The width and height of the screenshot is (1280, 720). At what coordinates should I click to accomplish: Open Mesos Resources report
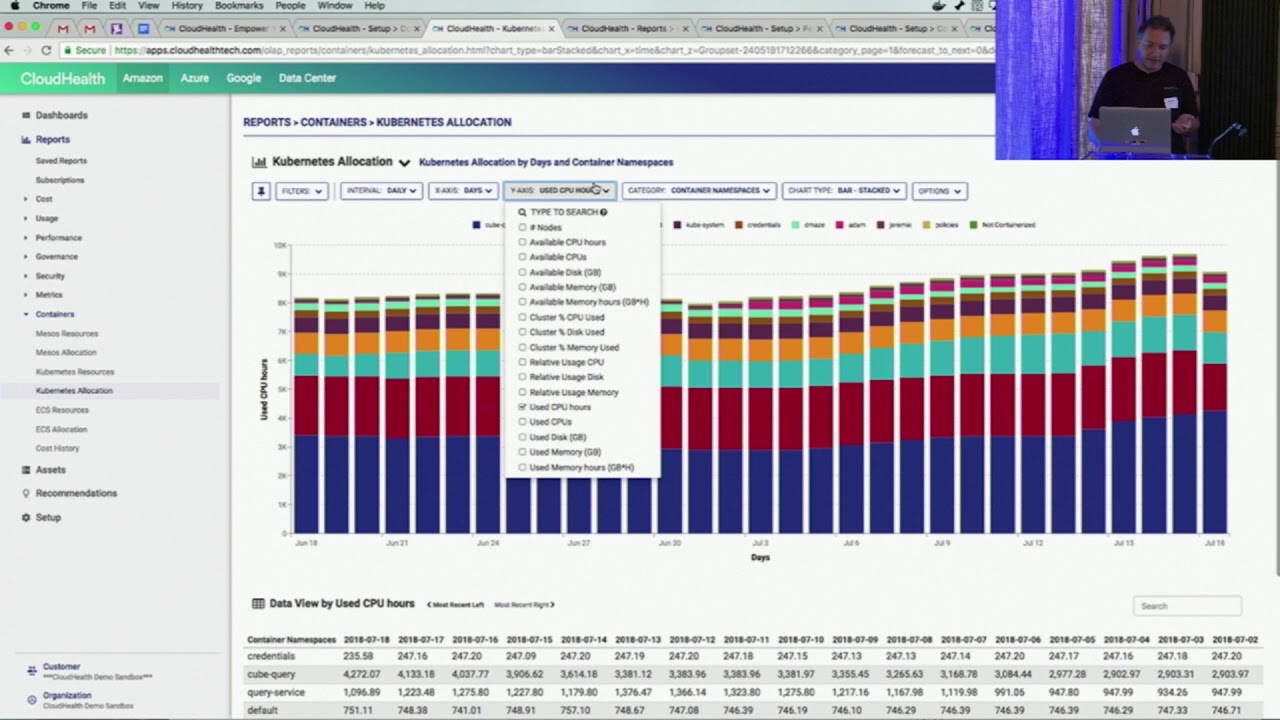coord(67,333)
